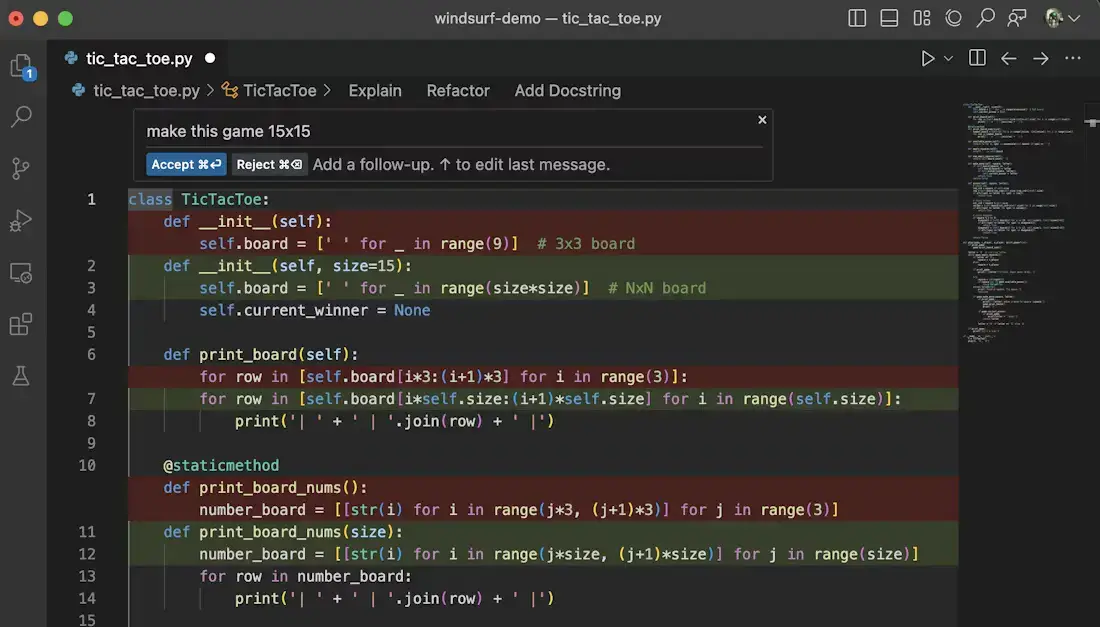This screenshot has width=1100, height=627.
Task: Toggle the split editor layout
Action: pyautogui.click(x=976, y=57)
